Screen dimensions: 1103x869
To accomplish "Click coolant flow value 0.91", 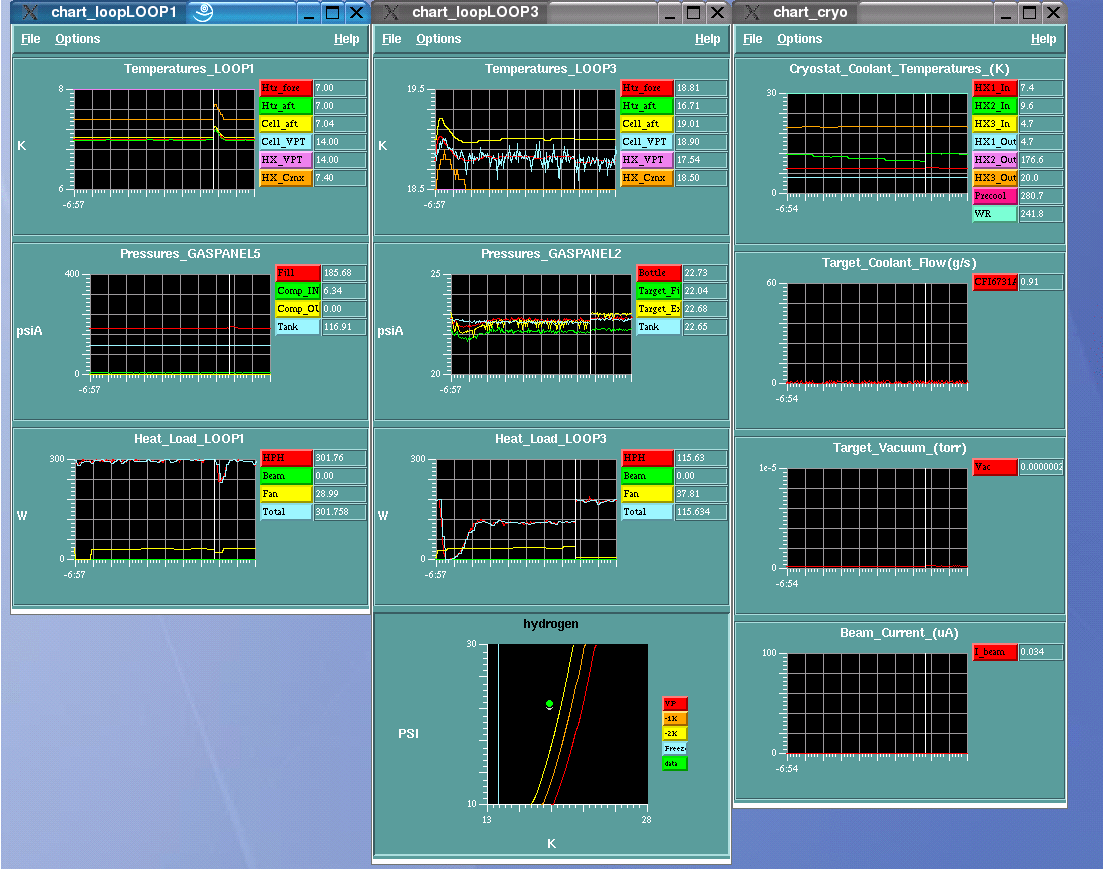I will point(1041,282).
